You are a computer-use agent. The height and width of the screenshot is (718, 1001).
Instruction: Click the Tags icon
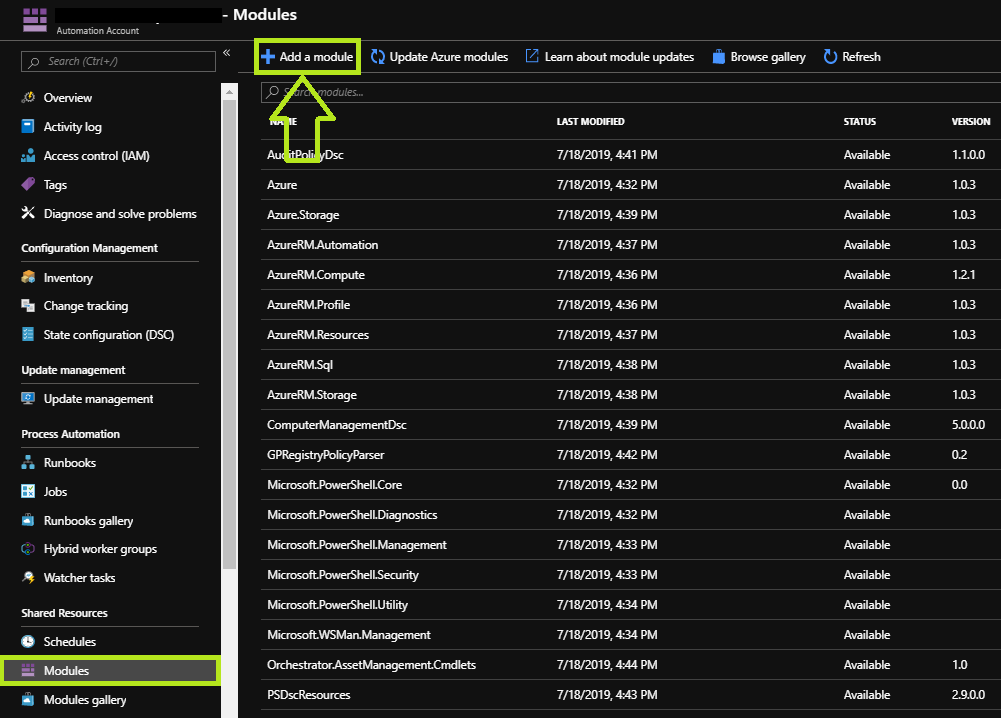[28, 184]
